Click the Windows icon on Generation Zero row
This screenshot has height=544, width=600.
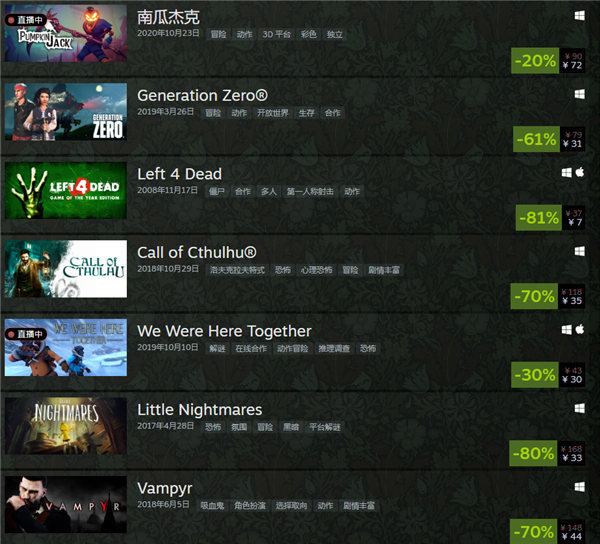tap(579, 94)
